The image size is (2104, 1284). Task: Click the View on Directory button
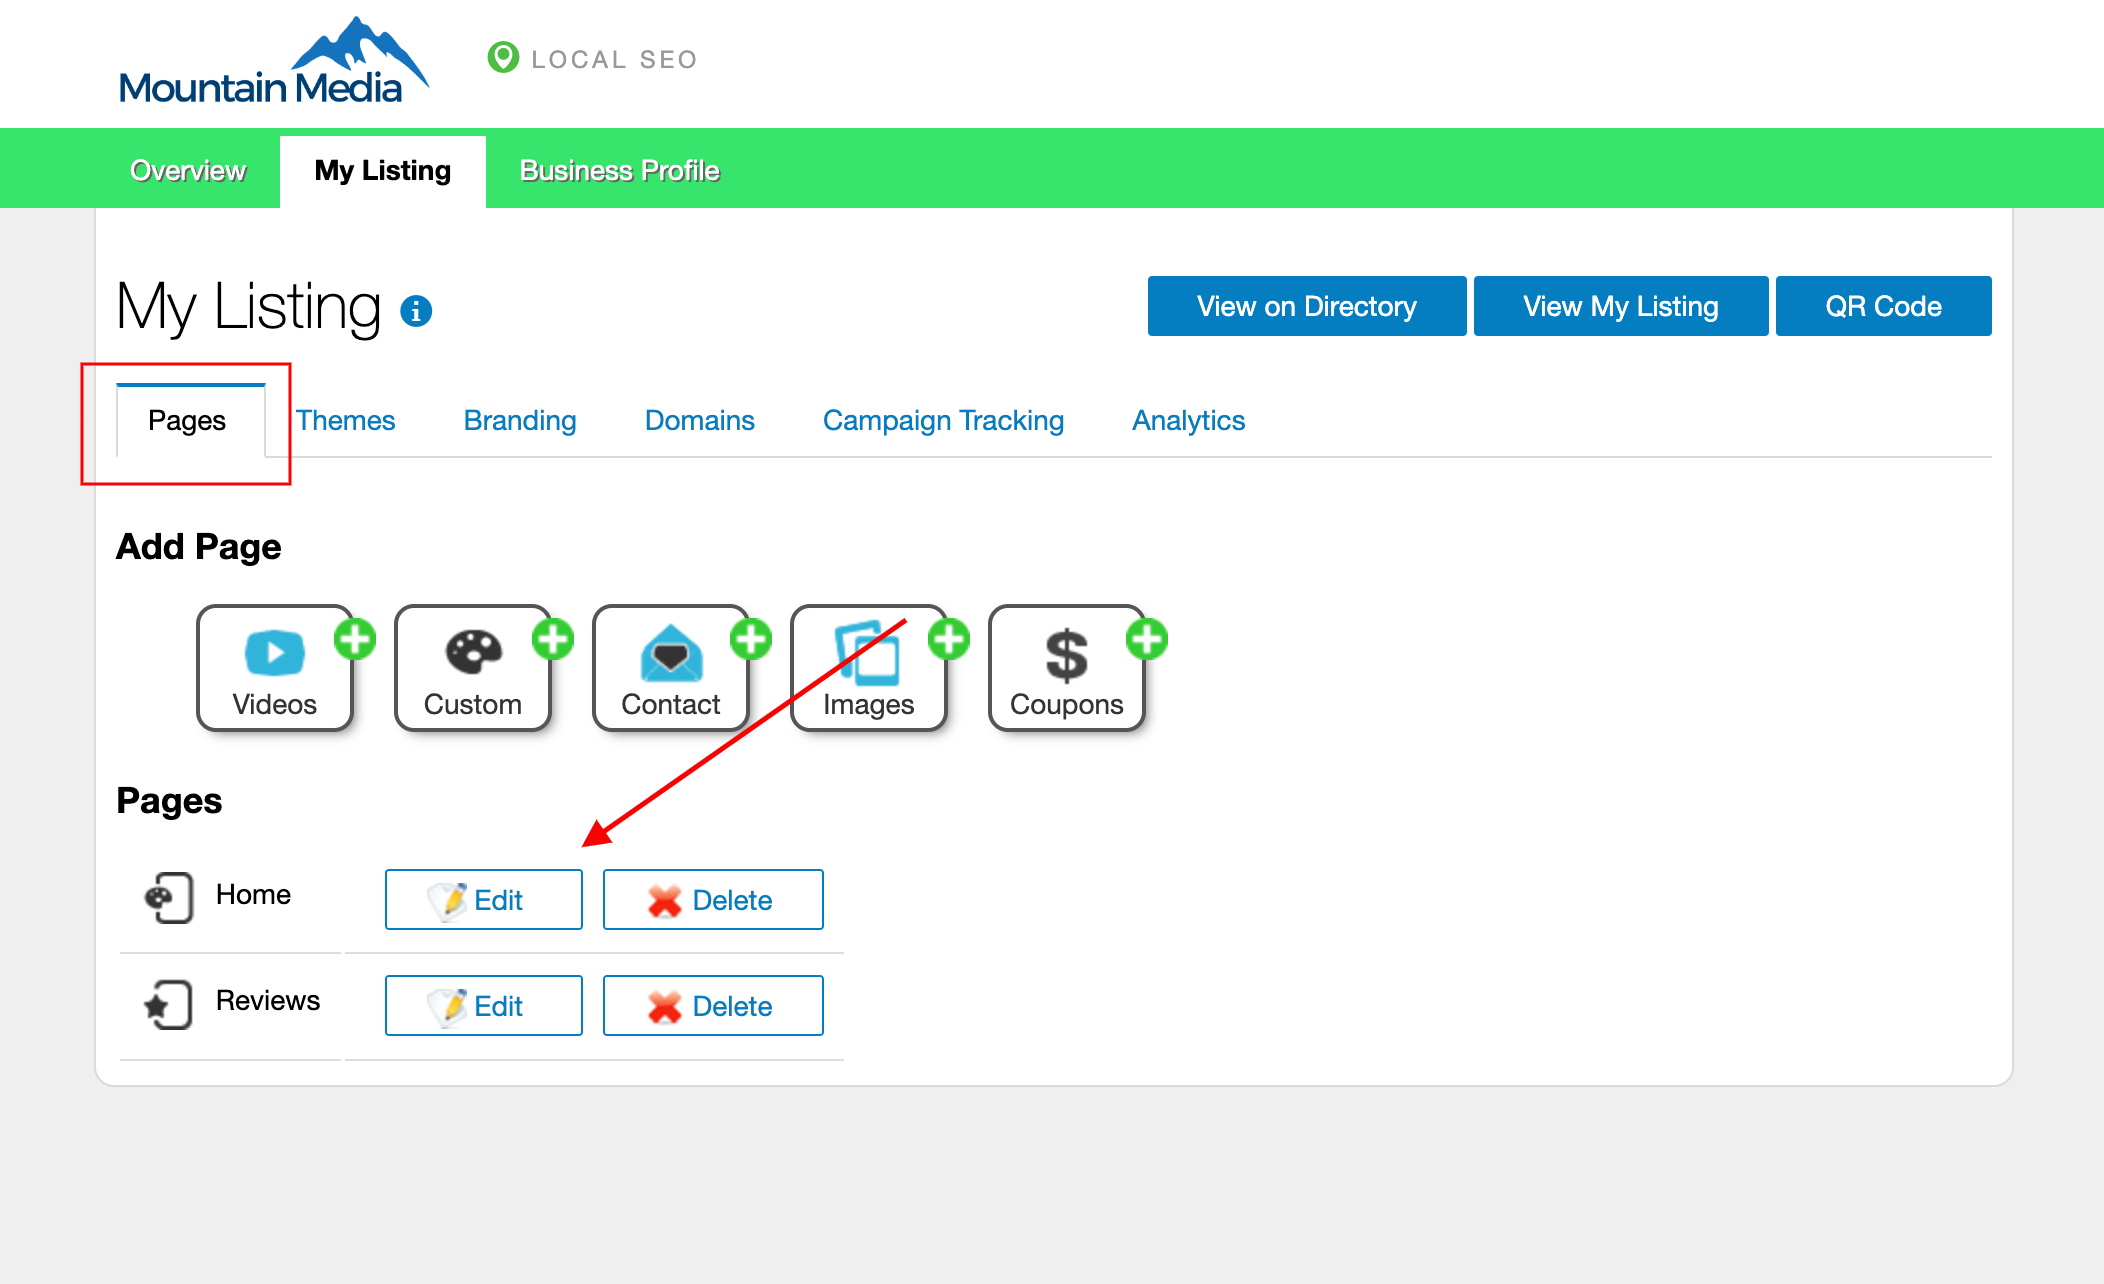pos(1306,306)
